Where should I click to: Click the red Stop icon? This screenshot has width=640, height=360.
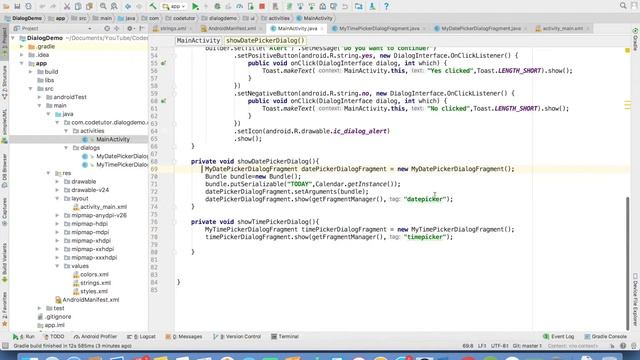[262, 6]
